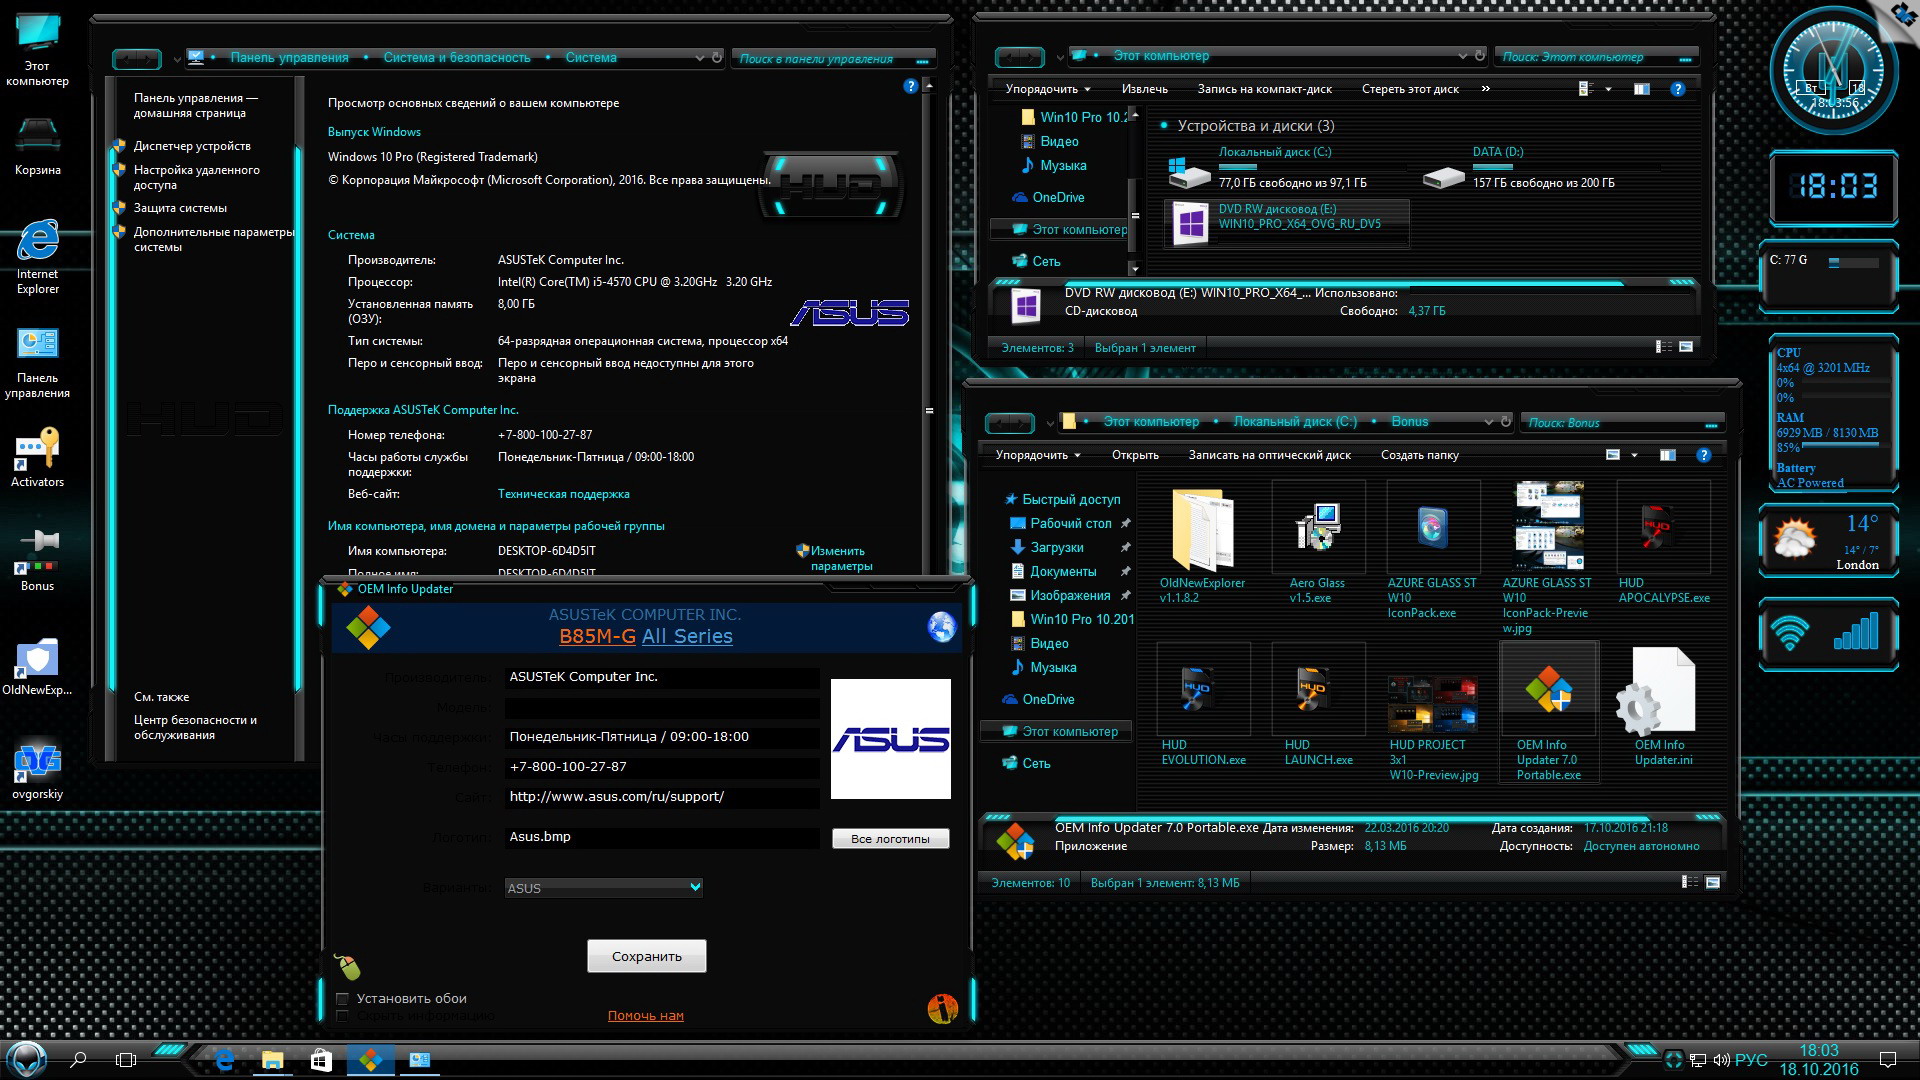1920x1080 pixels.
Task: Click the empty 'Модель' field
Action: coord(662,707)
